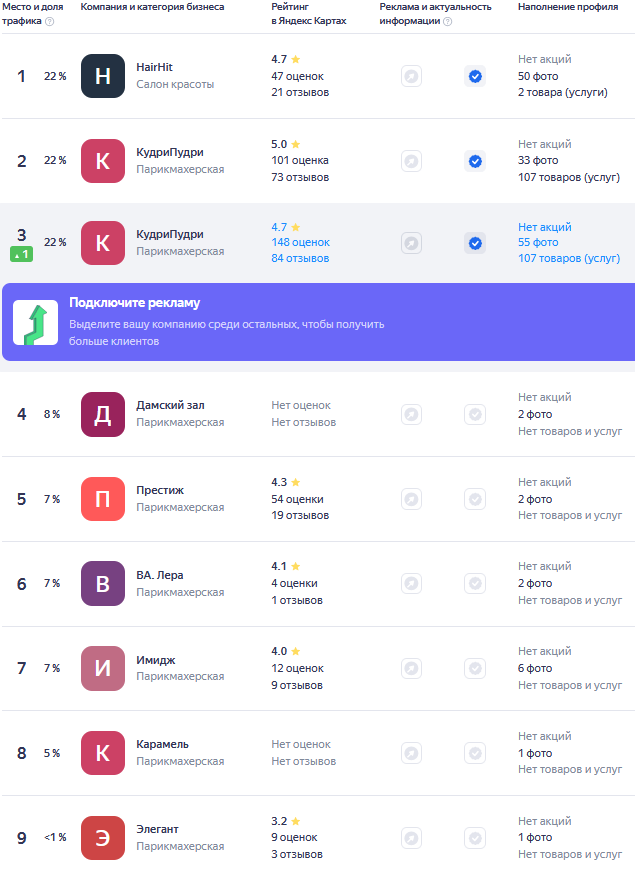Click the Дамский зал avatar icon
Screen dimensions: 635x872
(x=103, y=414)
